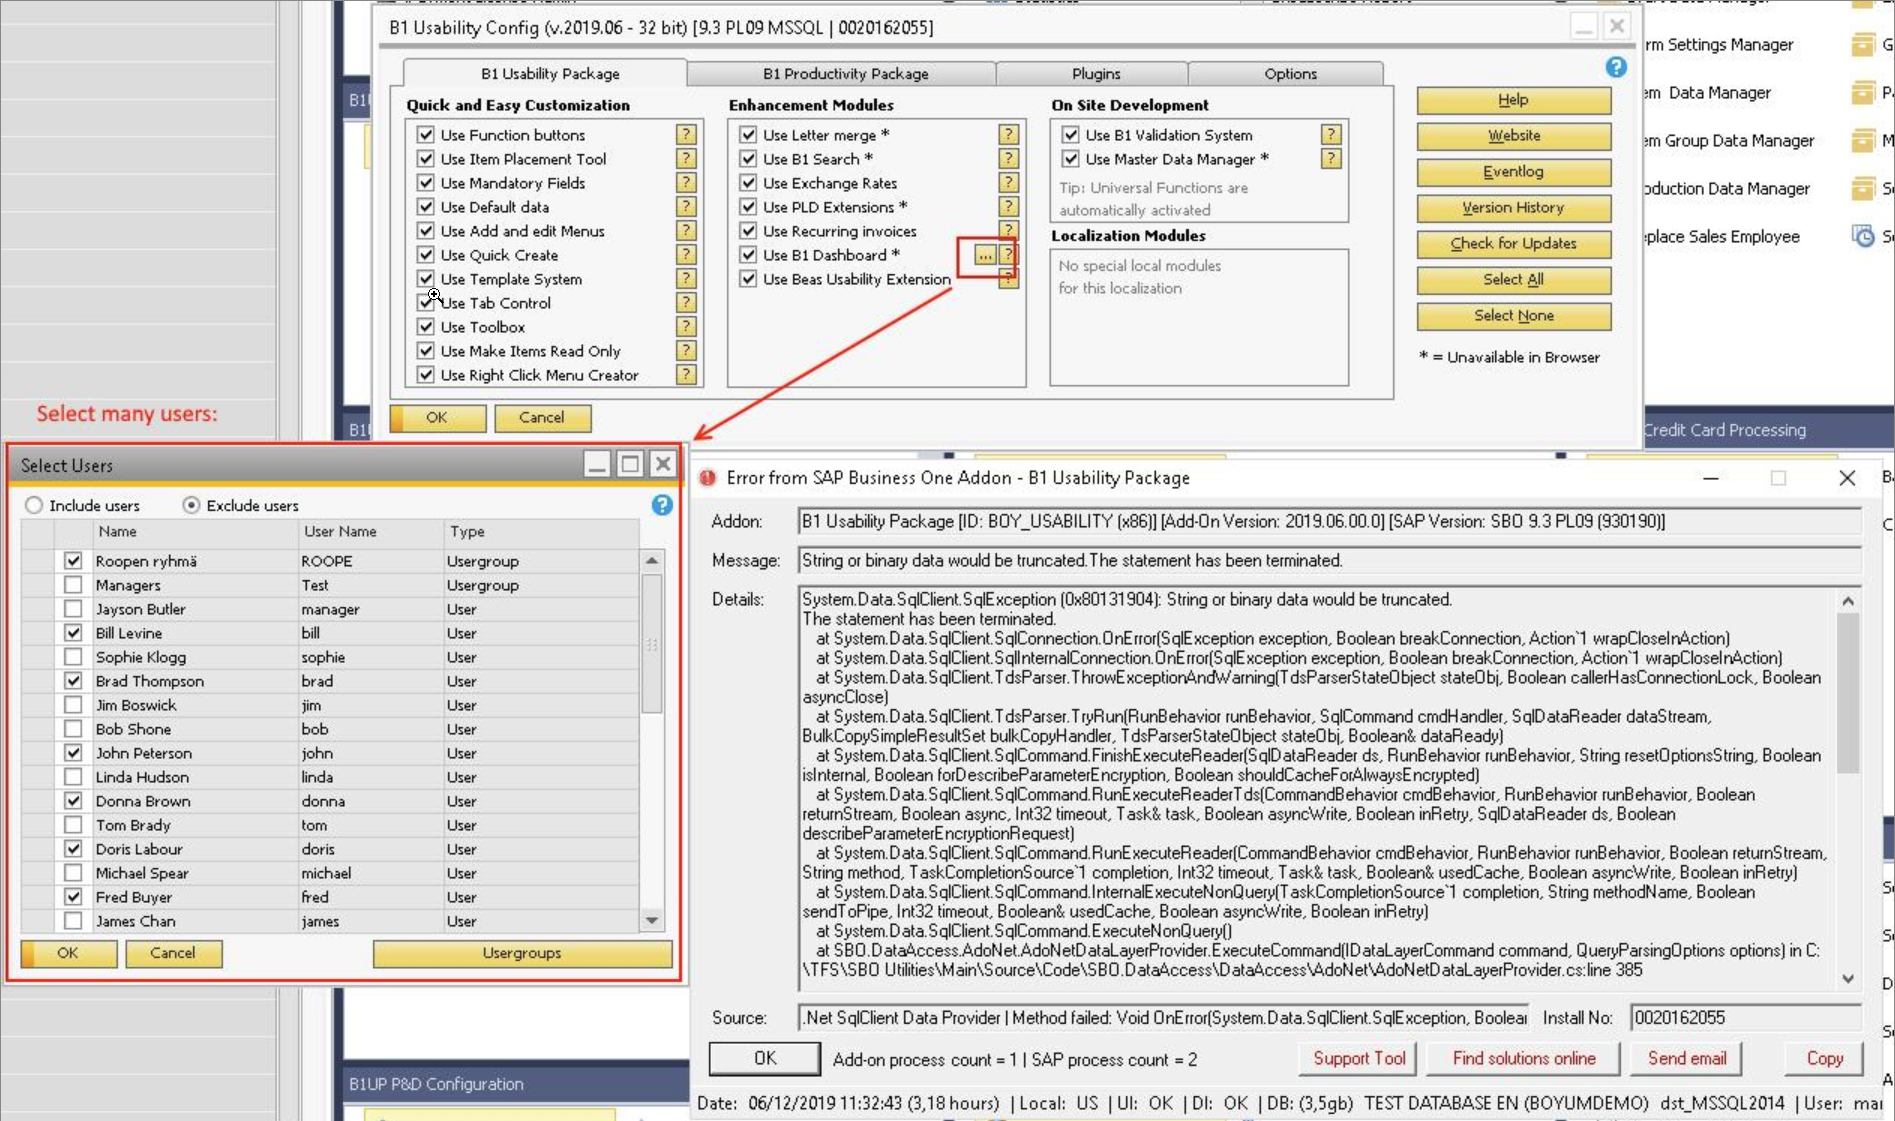Open help for Use Add and edit Menus
The image size is (1895, 1121).
[x=686, y=230]
